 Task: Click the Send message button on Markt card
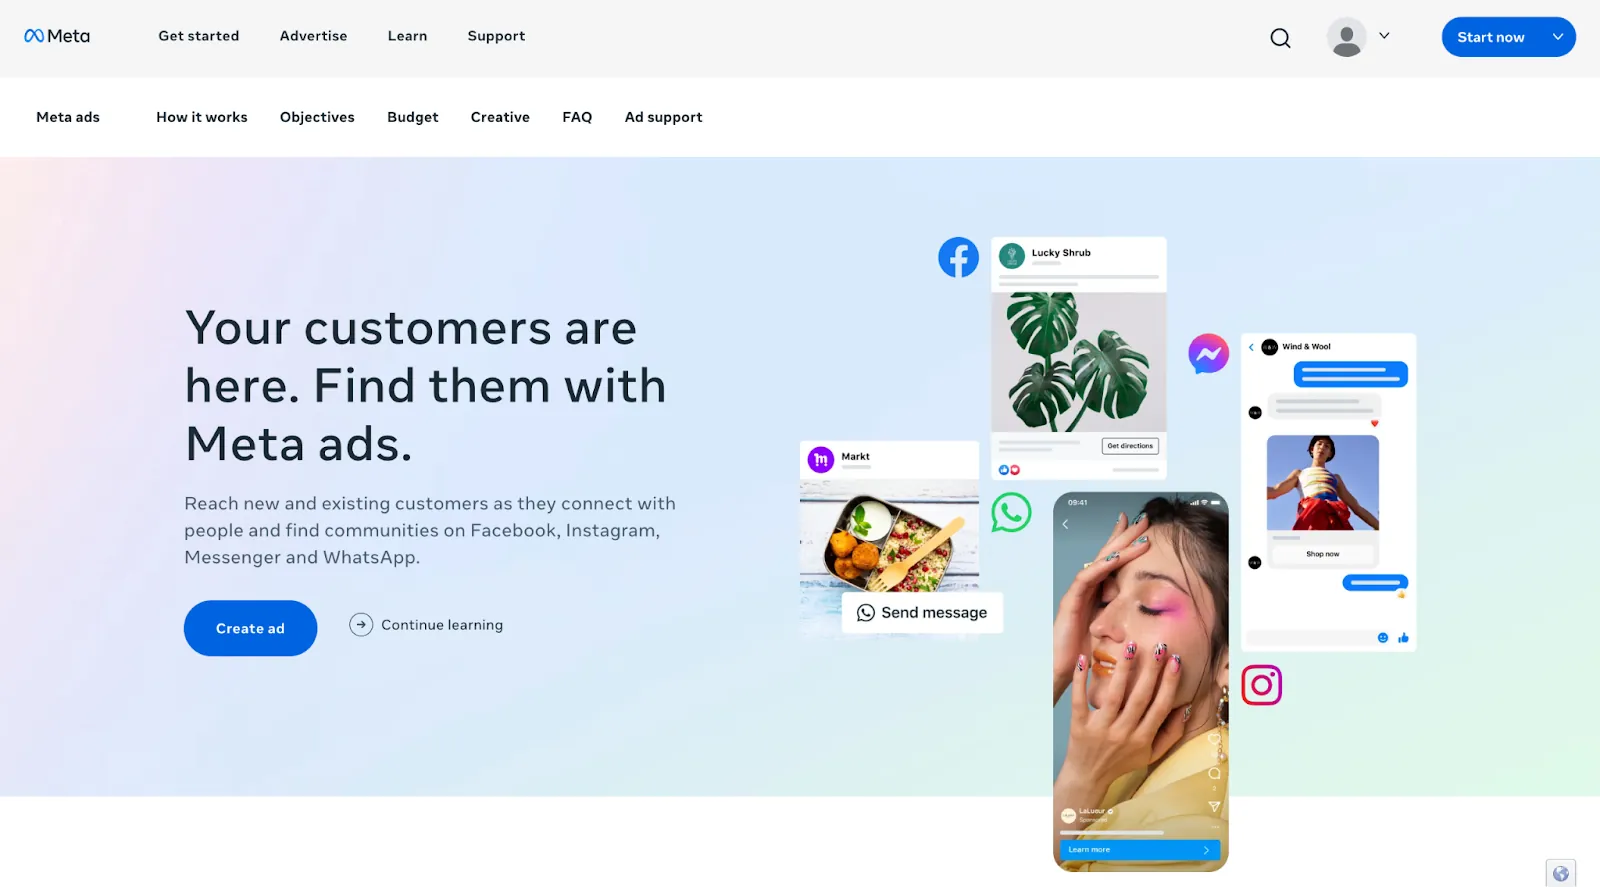pos(922,612)
